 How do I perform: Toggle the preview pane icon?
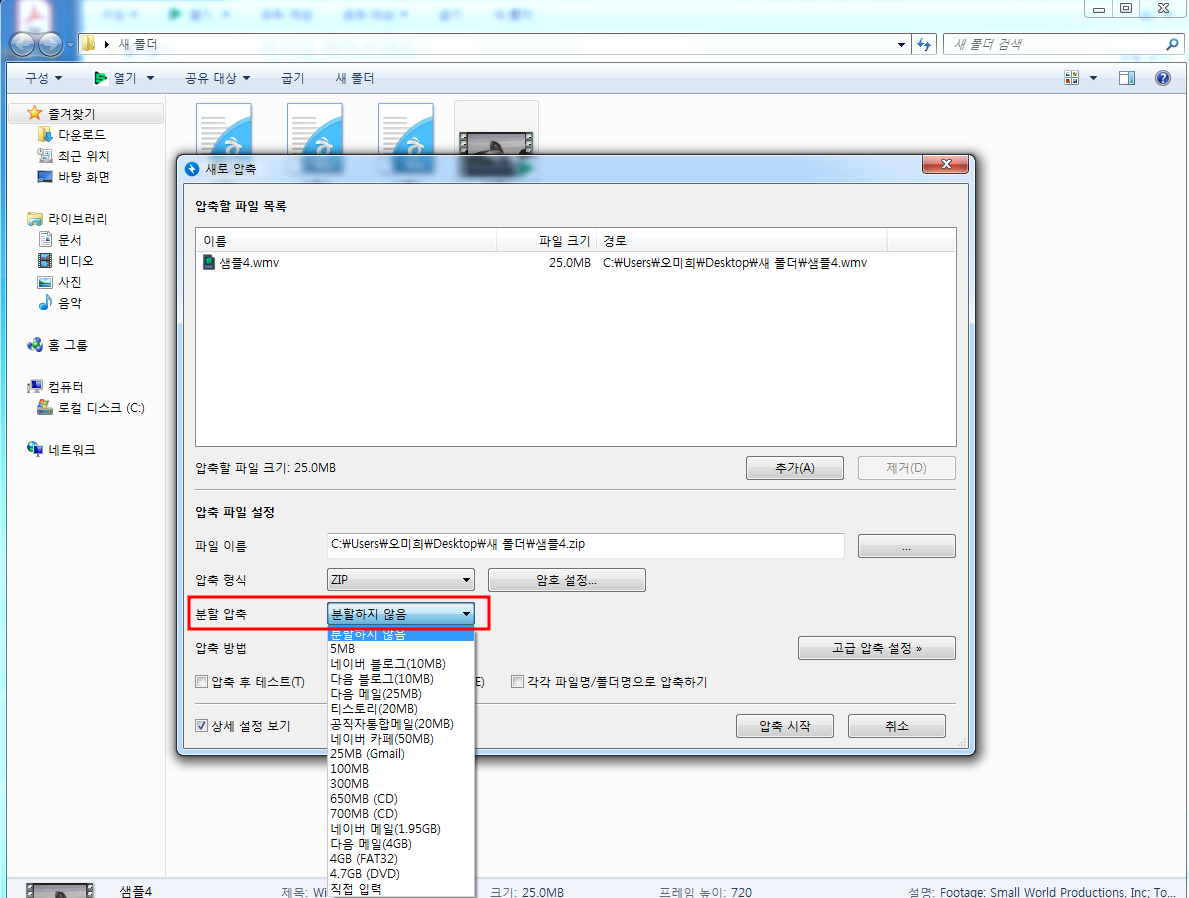pyautogui.click(x=1128, y=77)
